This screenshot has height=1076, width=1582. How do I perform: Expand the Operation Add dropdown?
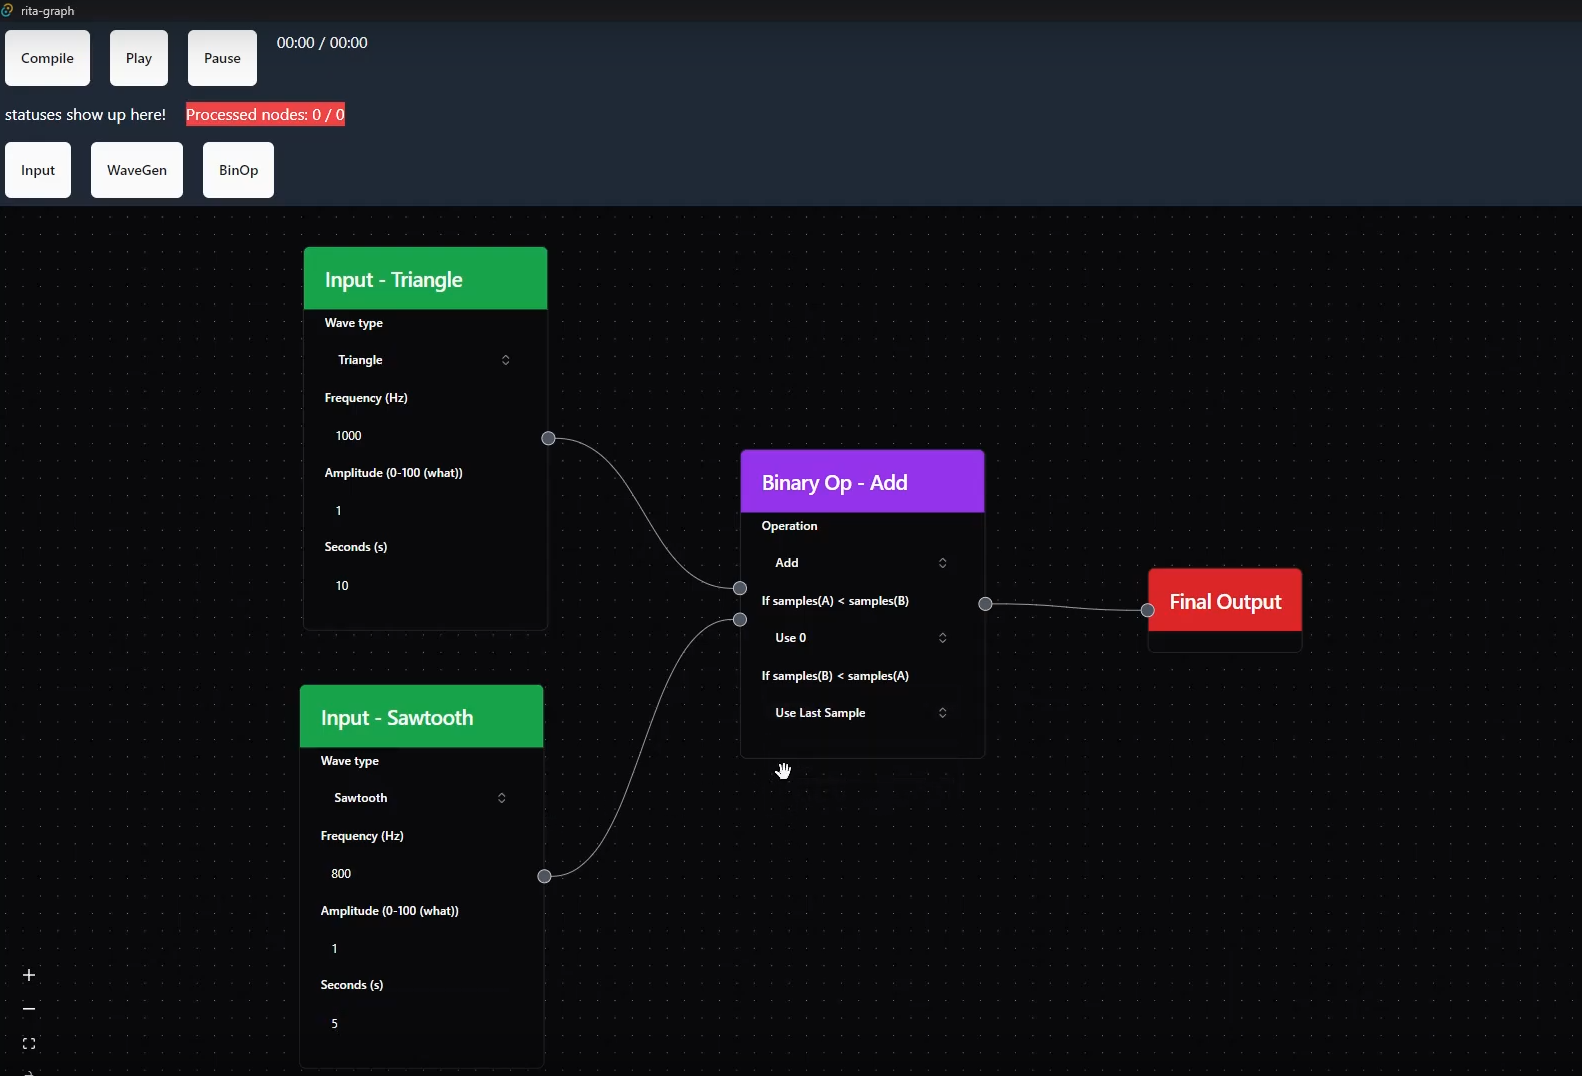pos(861,563)
